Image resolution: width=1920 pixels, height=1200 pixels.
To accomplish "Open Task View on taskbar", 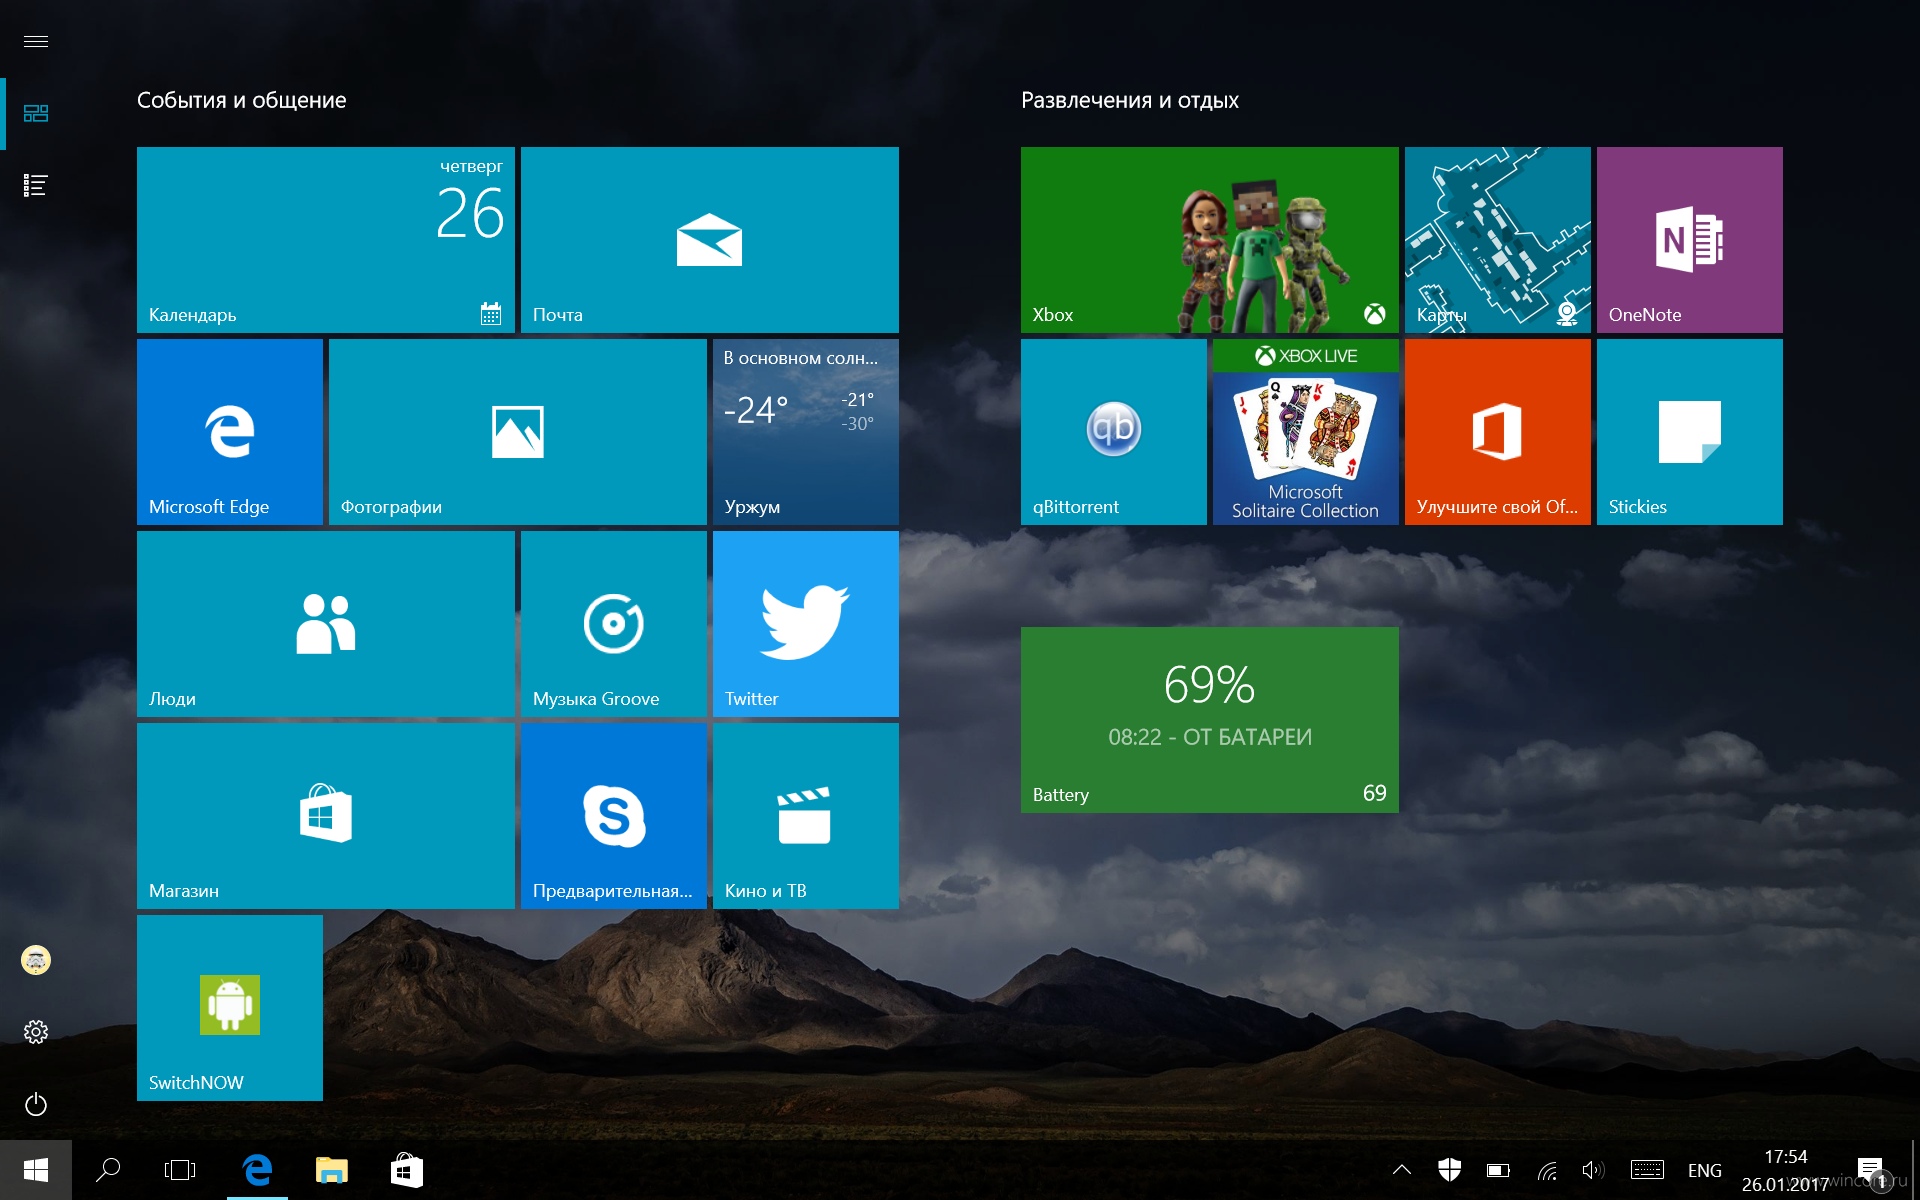I will 180,1170.
